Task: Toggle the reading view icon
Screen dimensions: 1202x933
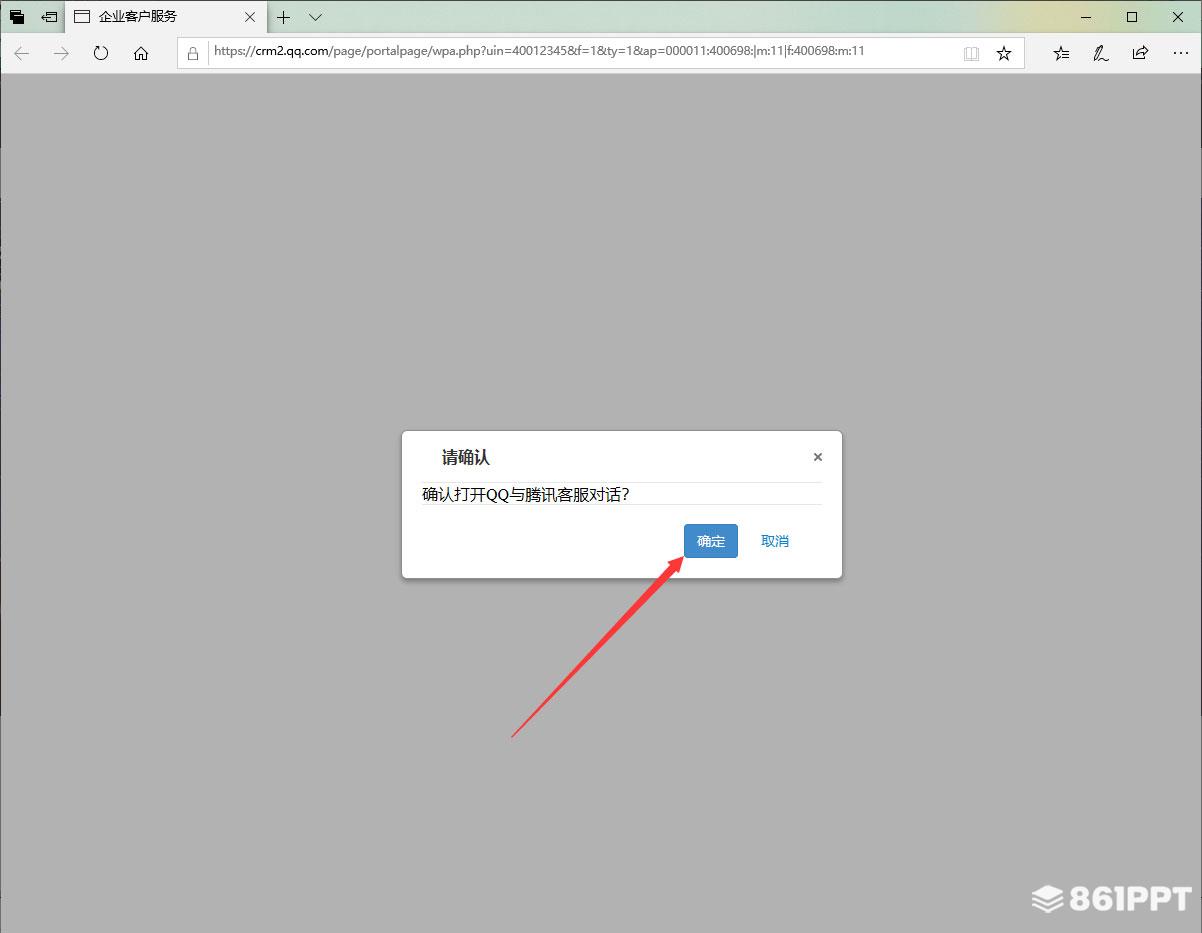Action: coord(971,53)
